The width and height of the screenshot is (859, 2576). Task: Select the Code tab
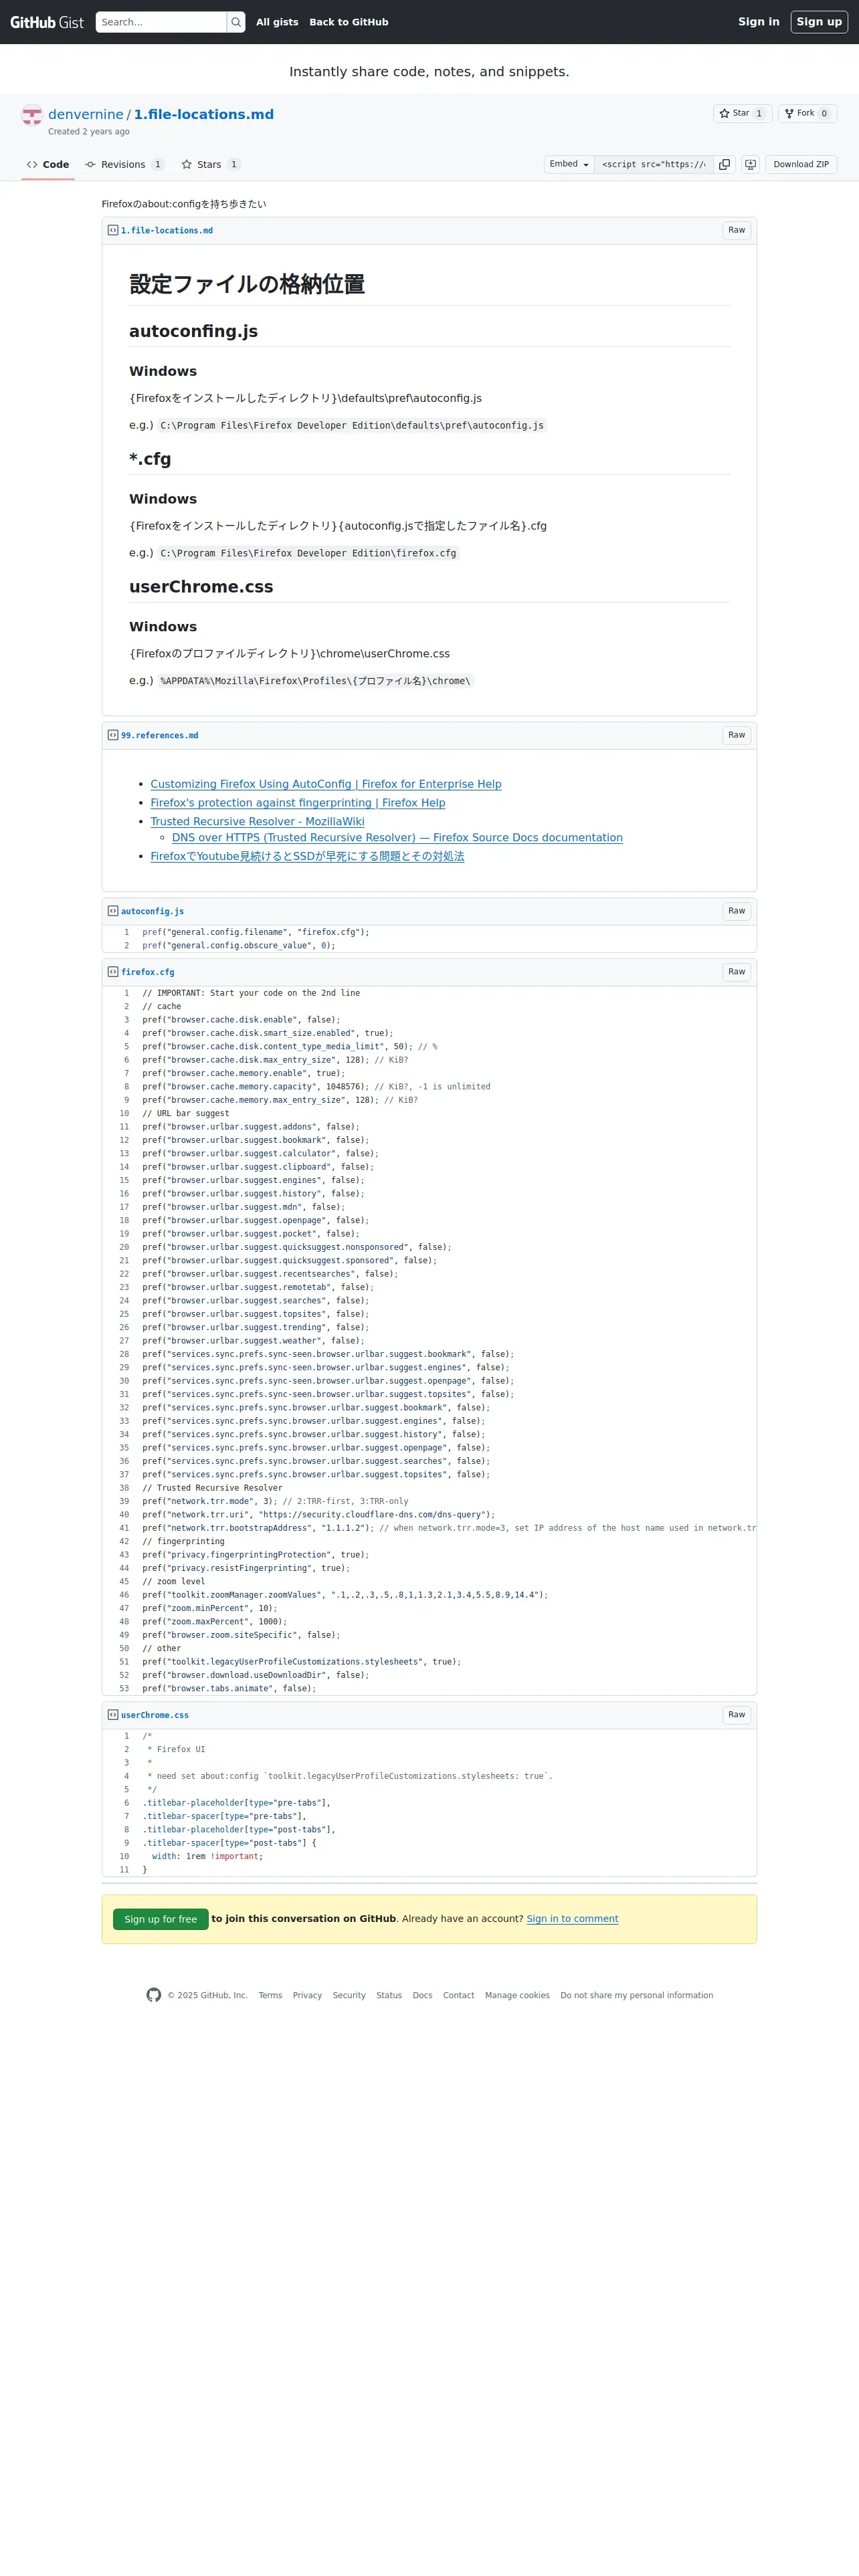coord(48,165)
